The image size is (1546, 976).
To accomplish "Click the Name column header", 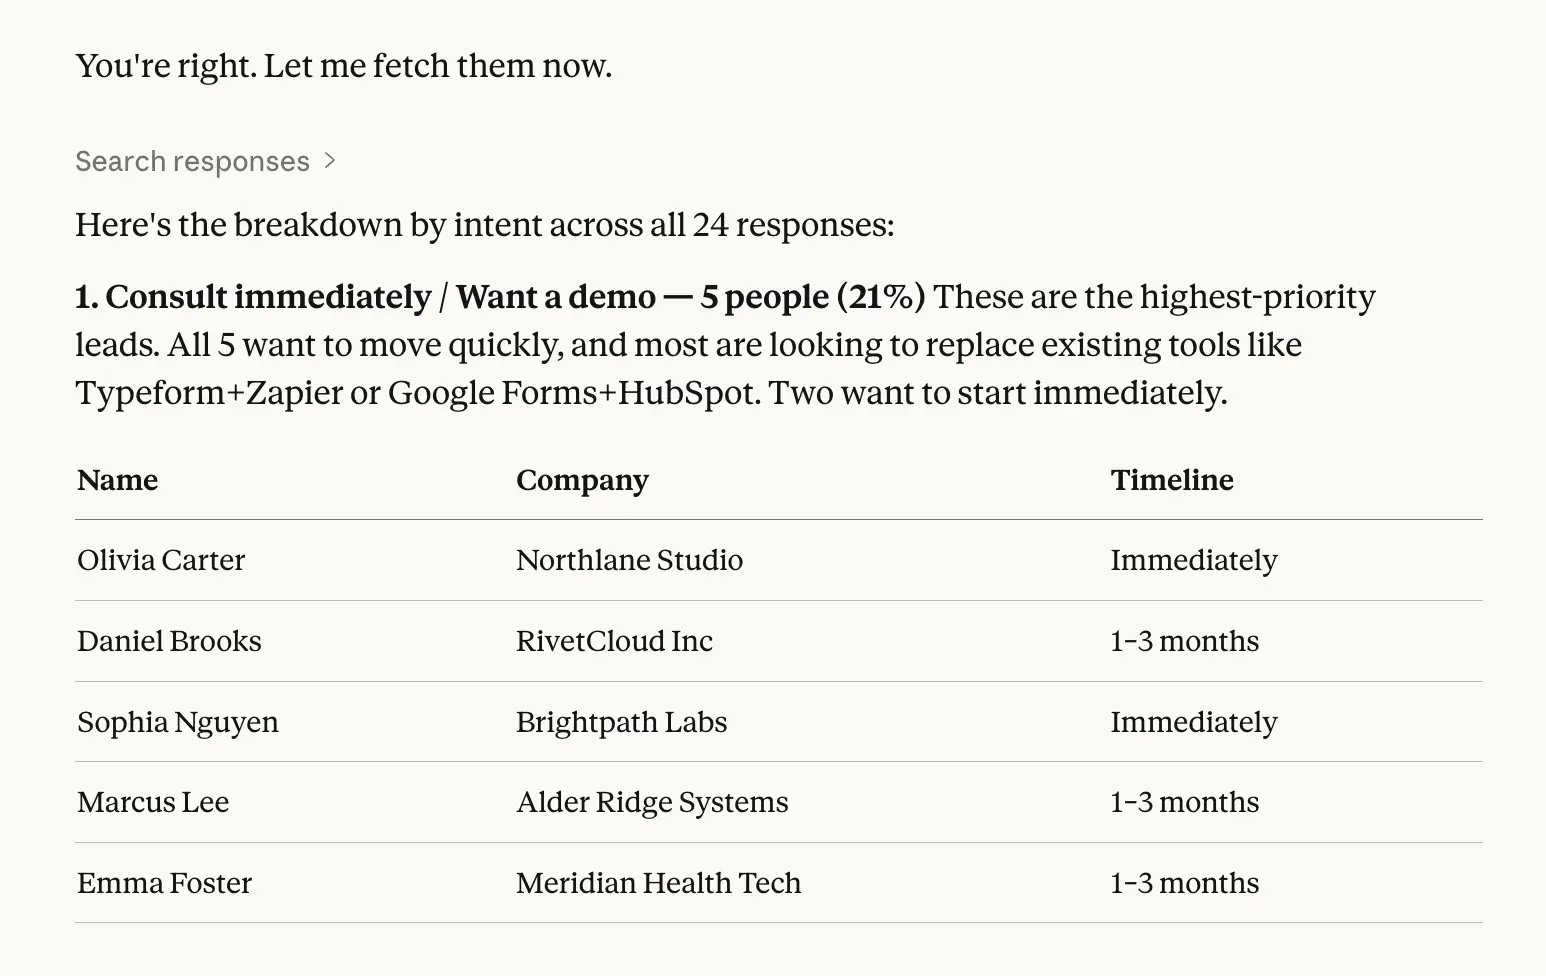I will [118, 480].
